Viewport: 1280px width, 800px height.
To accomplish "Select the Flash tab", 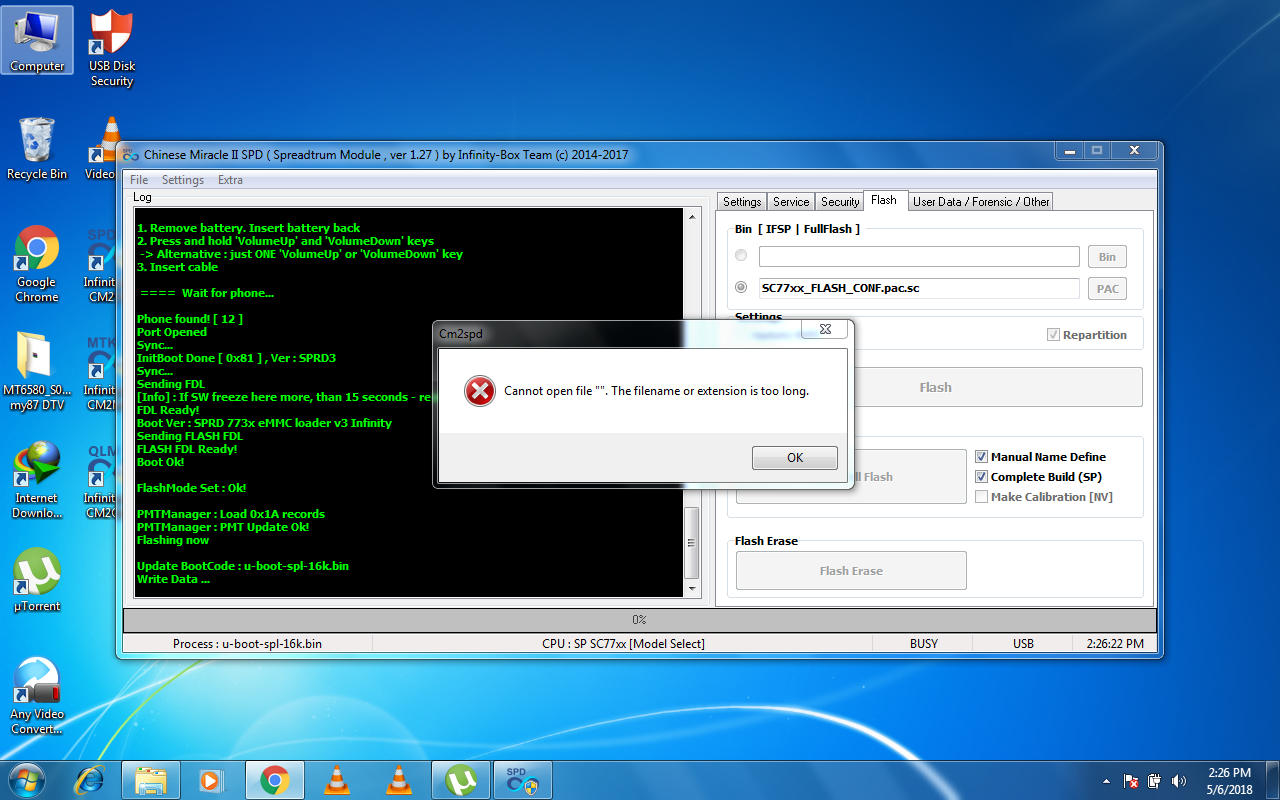I will (884, 200).
